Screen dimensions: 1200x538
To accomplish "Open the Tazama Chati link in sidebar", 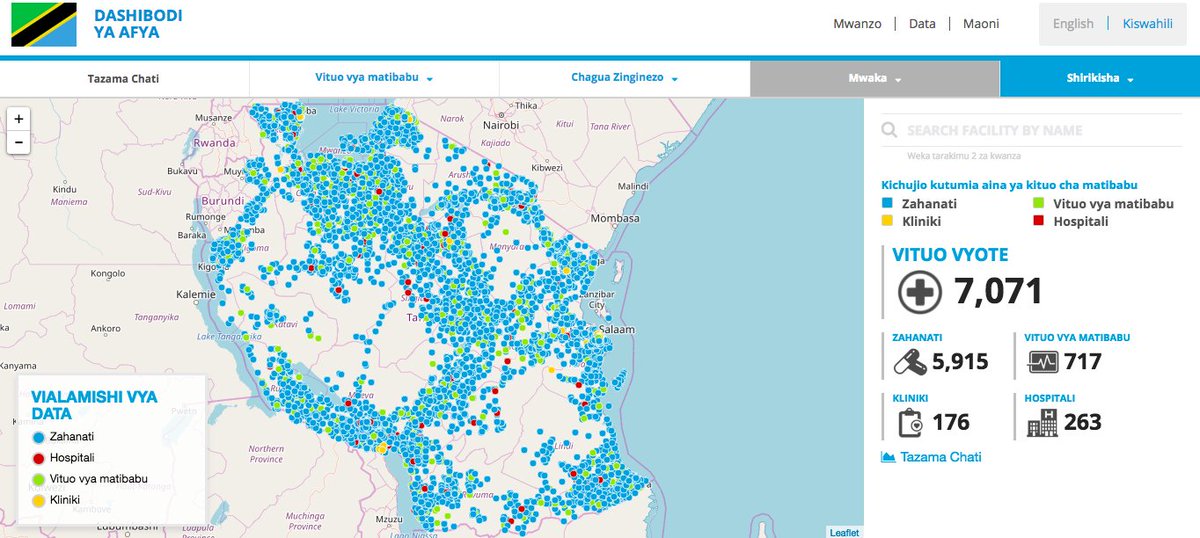I will [941, 457].
